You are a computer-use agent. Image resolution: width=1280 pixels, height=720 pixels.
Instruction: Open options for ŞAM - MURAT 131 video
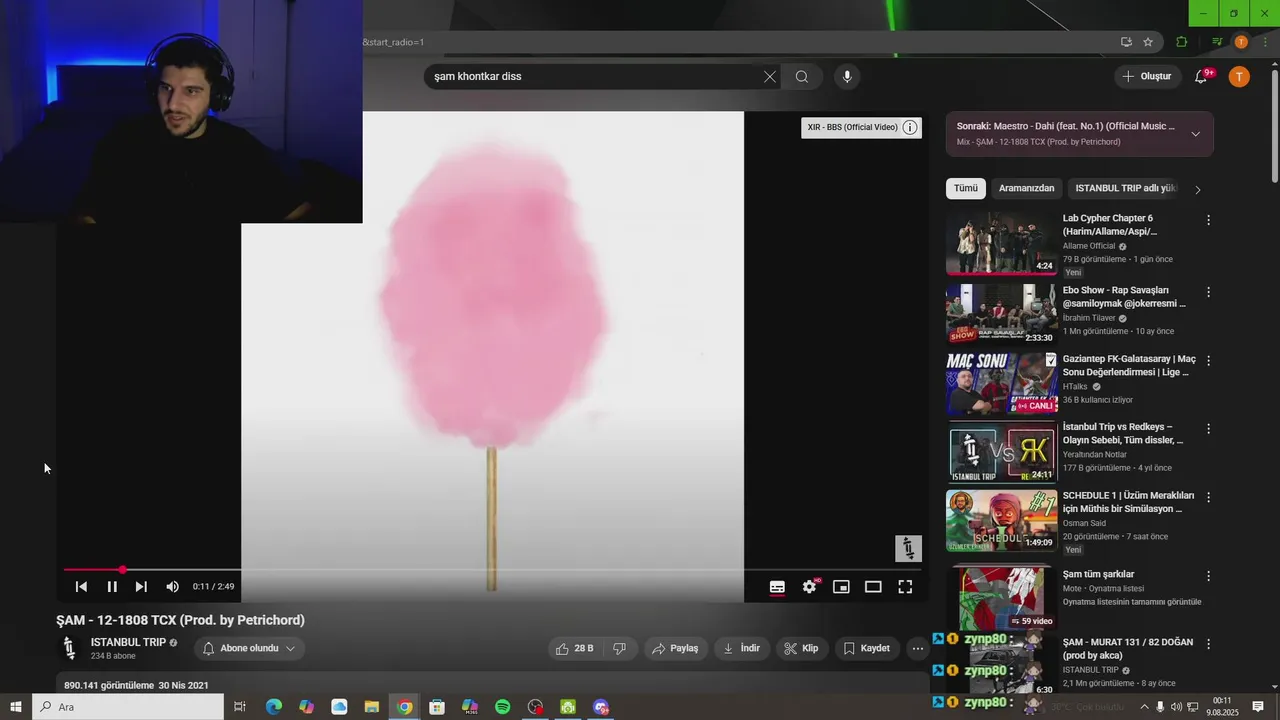click(x=1208, y=644)
